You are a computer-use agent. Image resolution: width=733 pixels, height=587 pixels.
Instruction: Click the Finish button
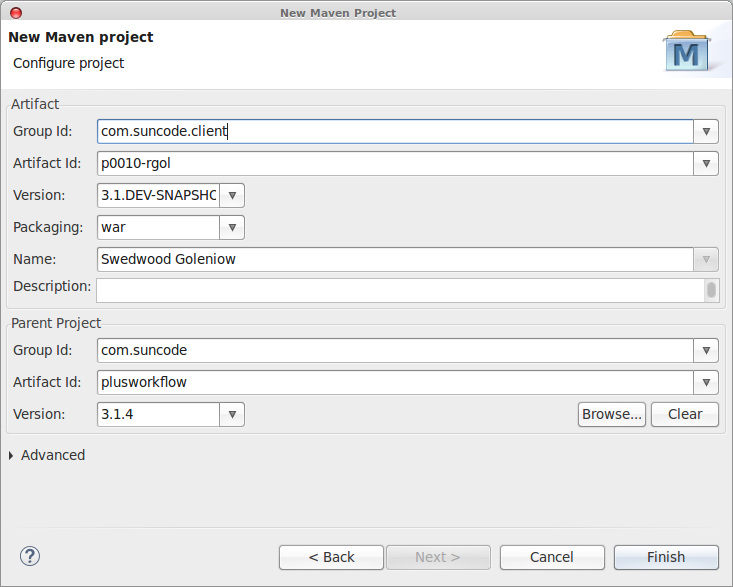pos(666,557)
